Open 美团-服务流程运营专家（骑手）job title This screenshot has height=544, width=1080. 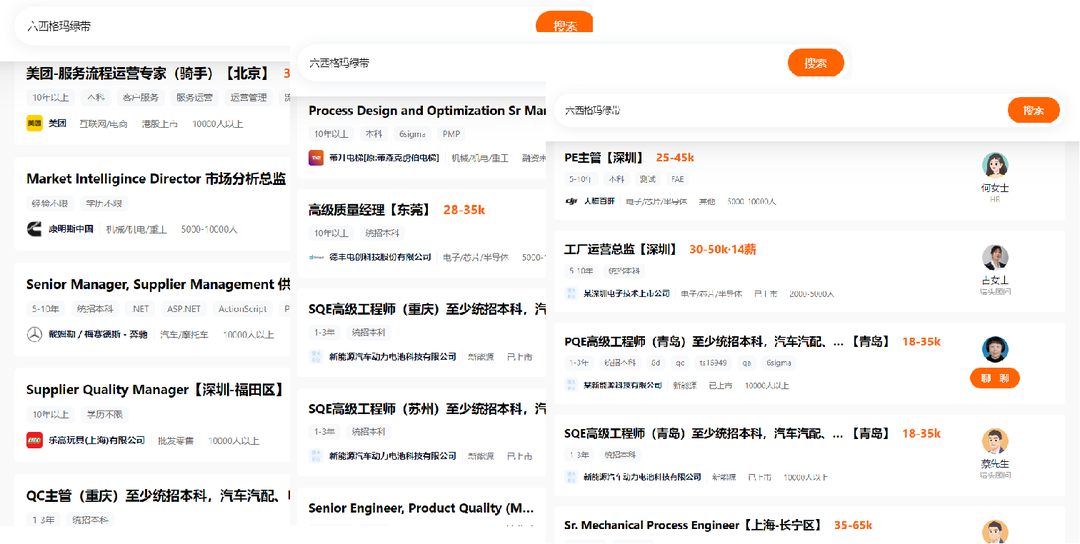(147, 73)
